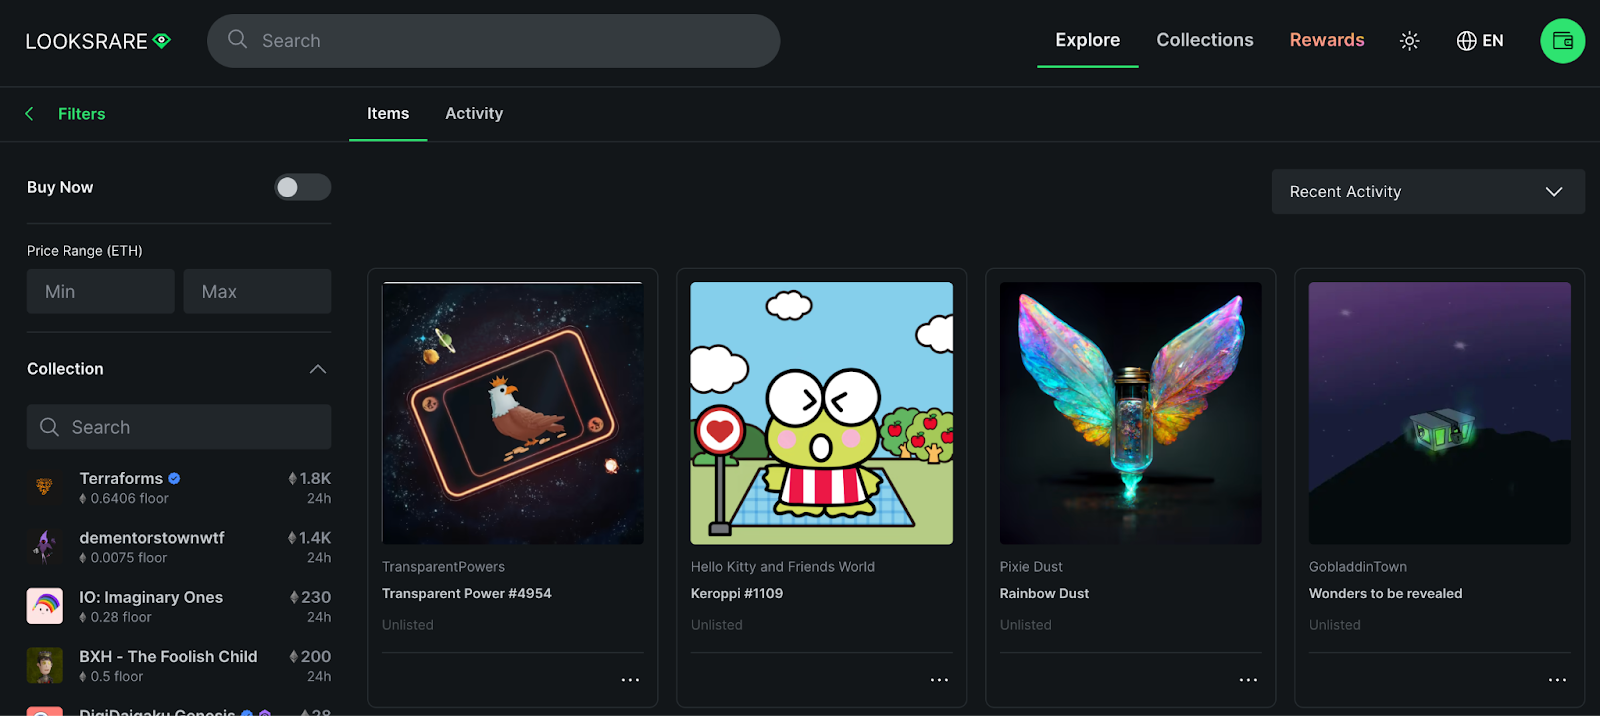Click the Terraforms collection avatar
1600x716 pixels.
[44, 488]
